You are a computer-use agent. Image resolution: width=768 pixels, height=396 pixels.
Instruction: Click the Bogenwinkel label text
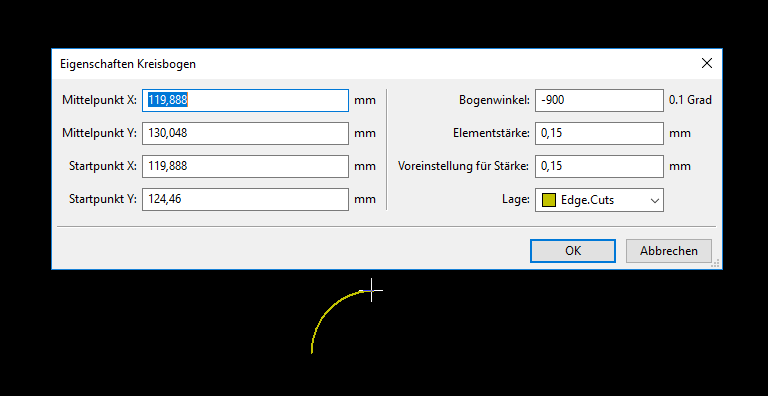494,100
